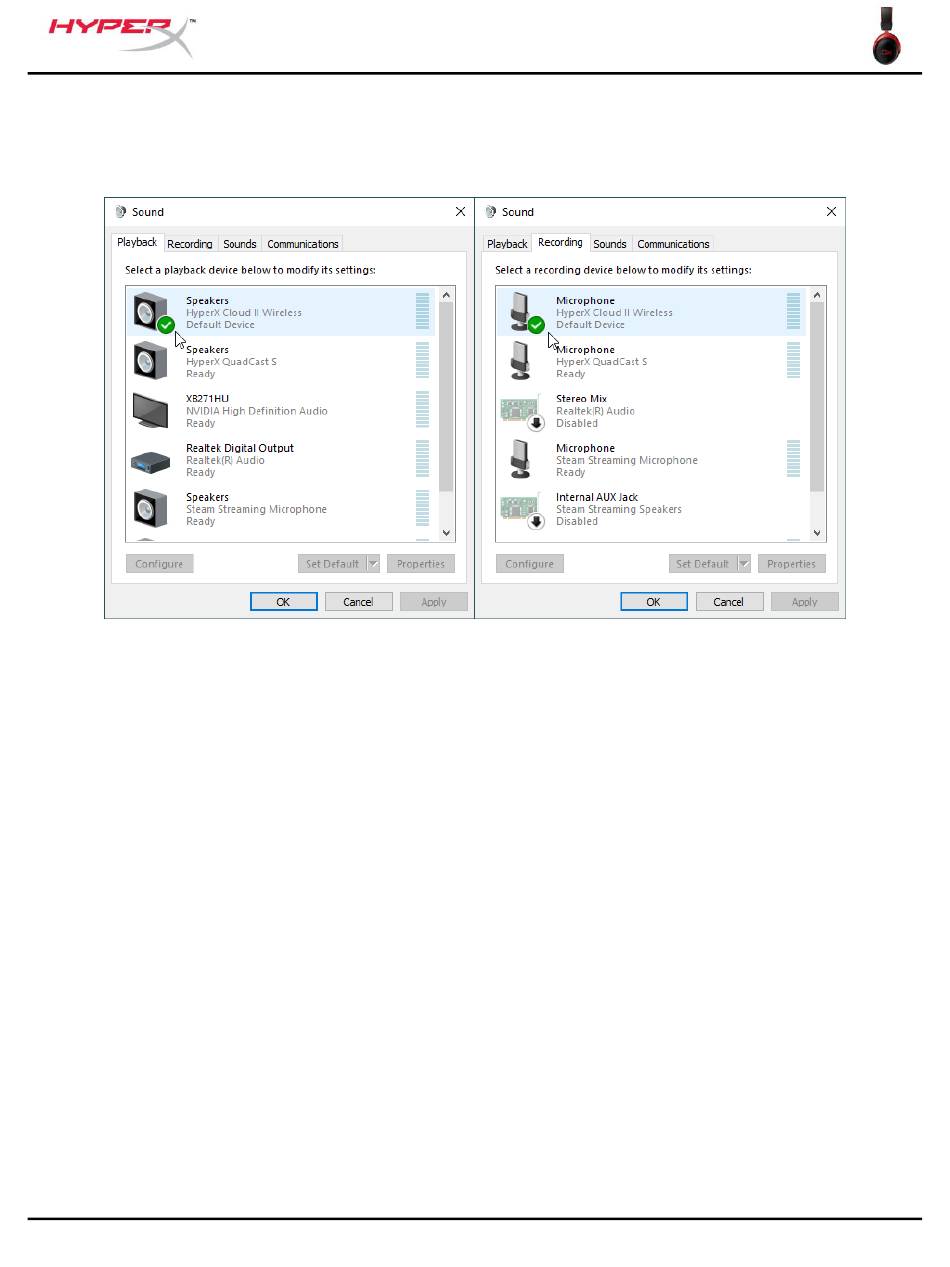Open Set Default dropdown arrow in Recording window
The width and height of the screenshot is (950, 1267).
744,564
